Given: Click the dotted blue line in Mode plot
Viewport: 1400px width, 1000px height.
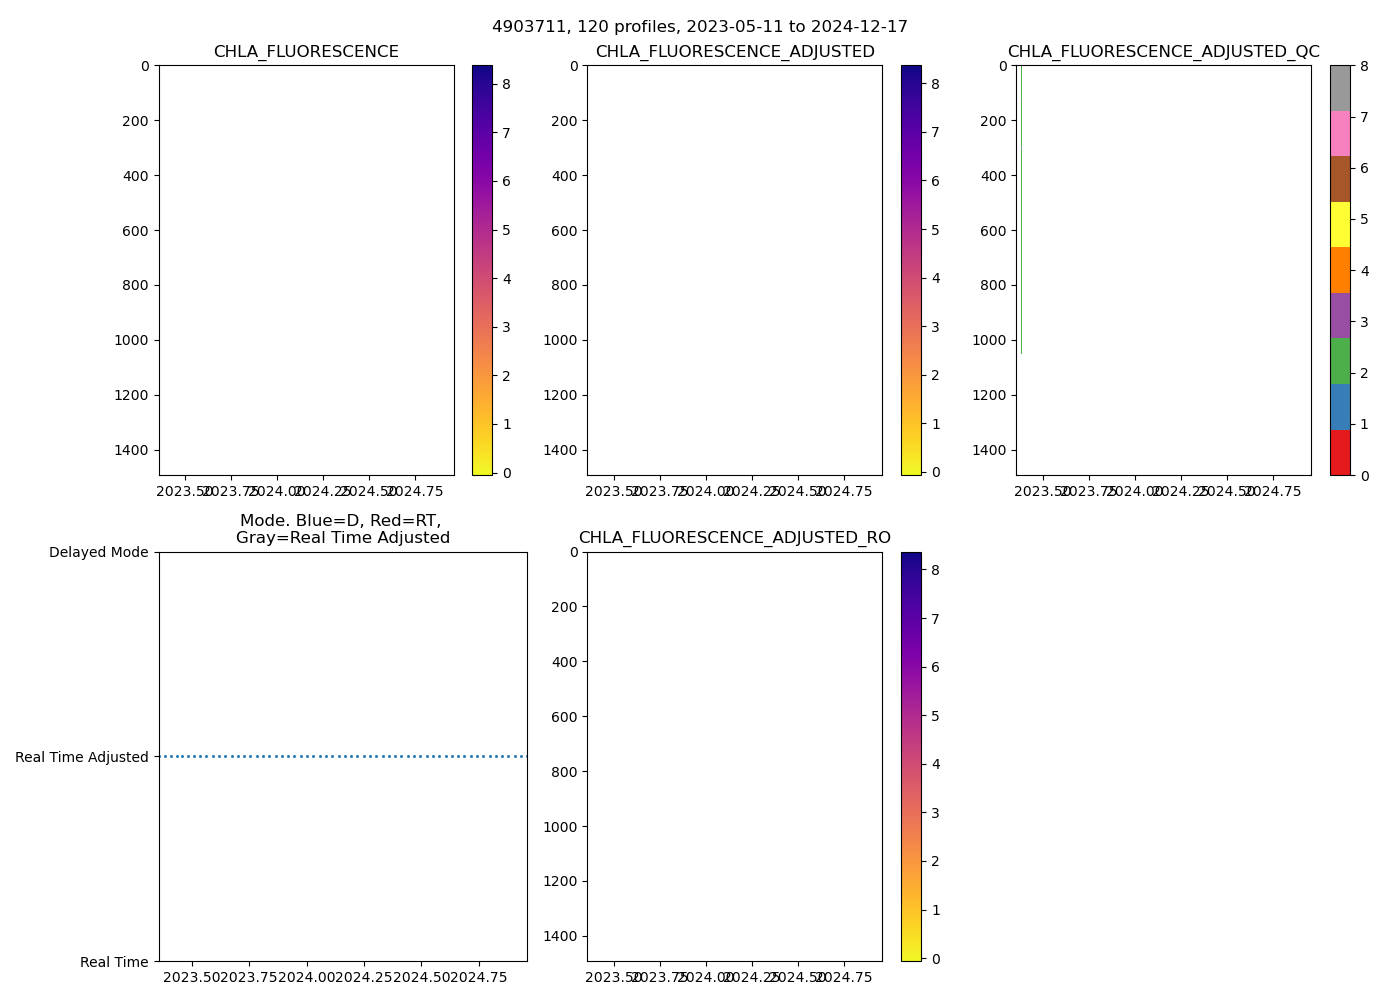Looking at the screenshot, I should 343,757.
